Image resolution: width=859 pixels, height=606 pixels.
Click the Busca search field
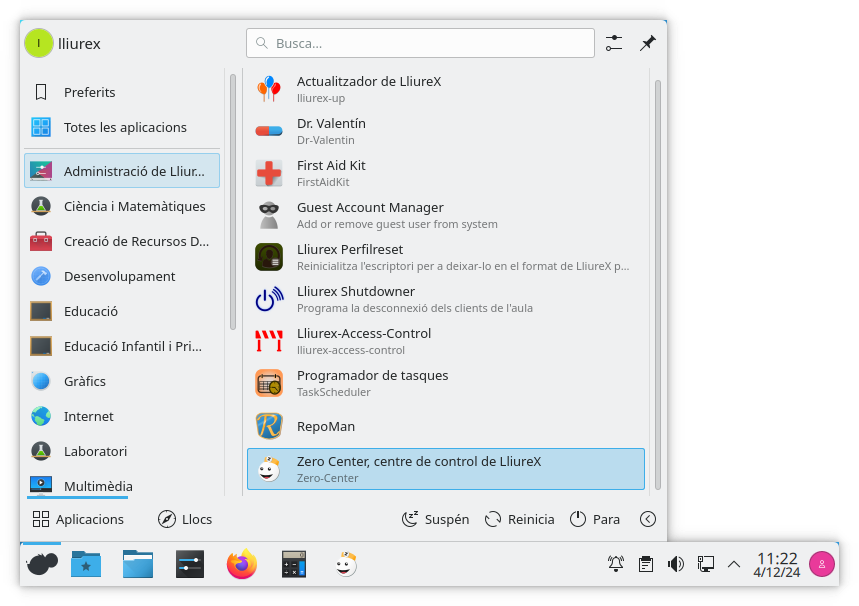420,43
